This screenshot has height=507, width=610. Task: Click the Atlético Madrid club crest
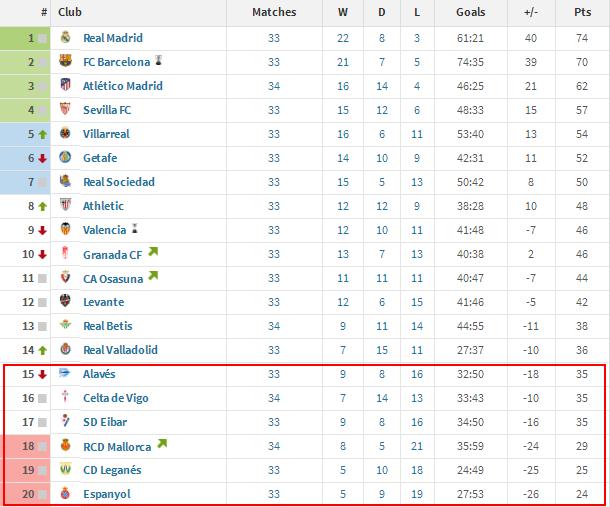65,86
